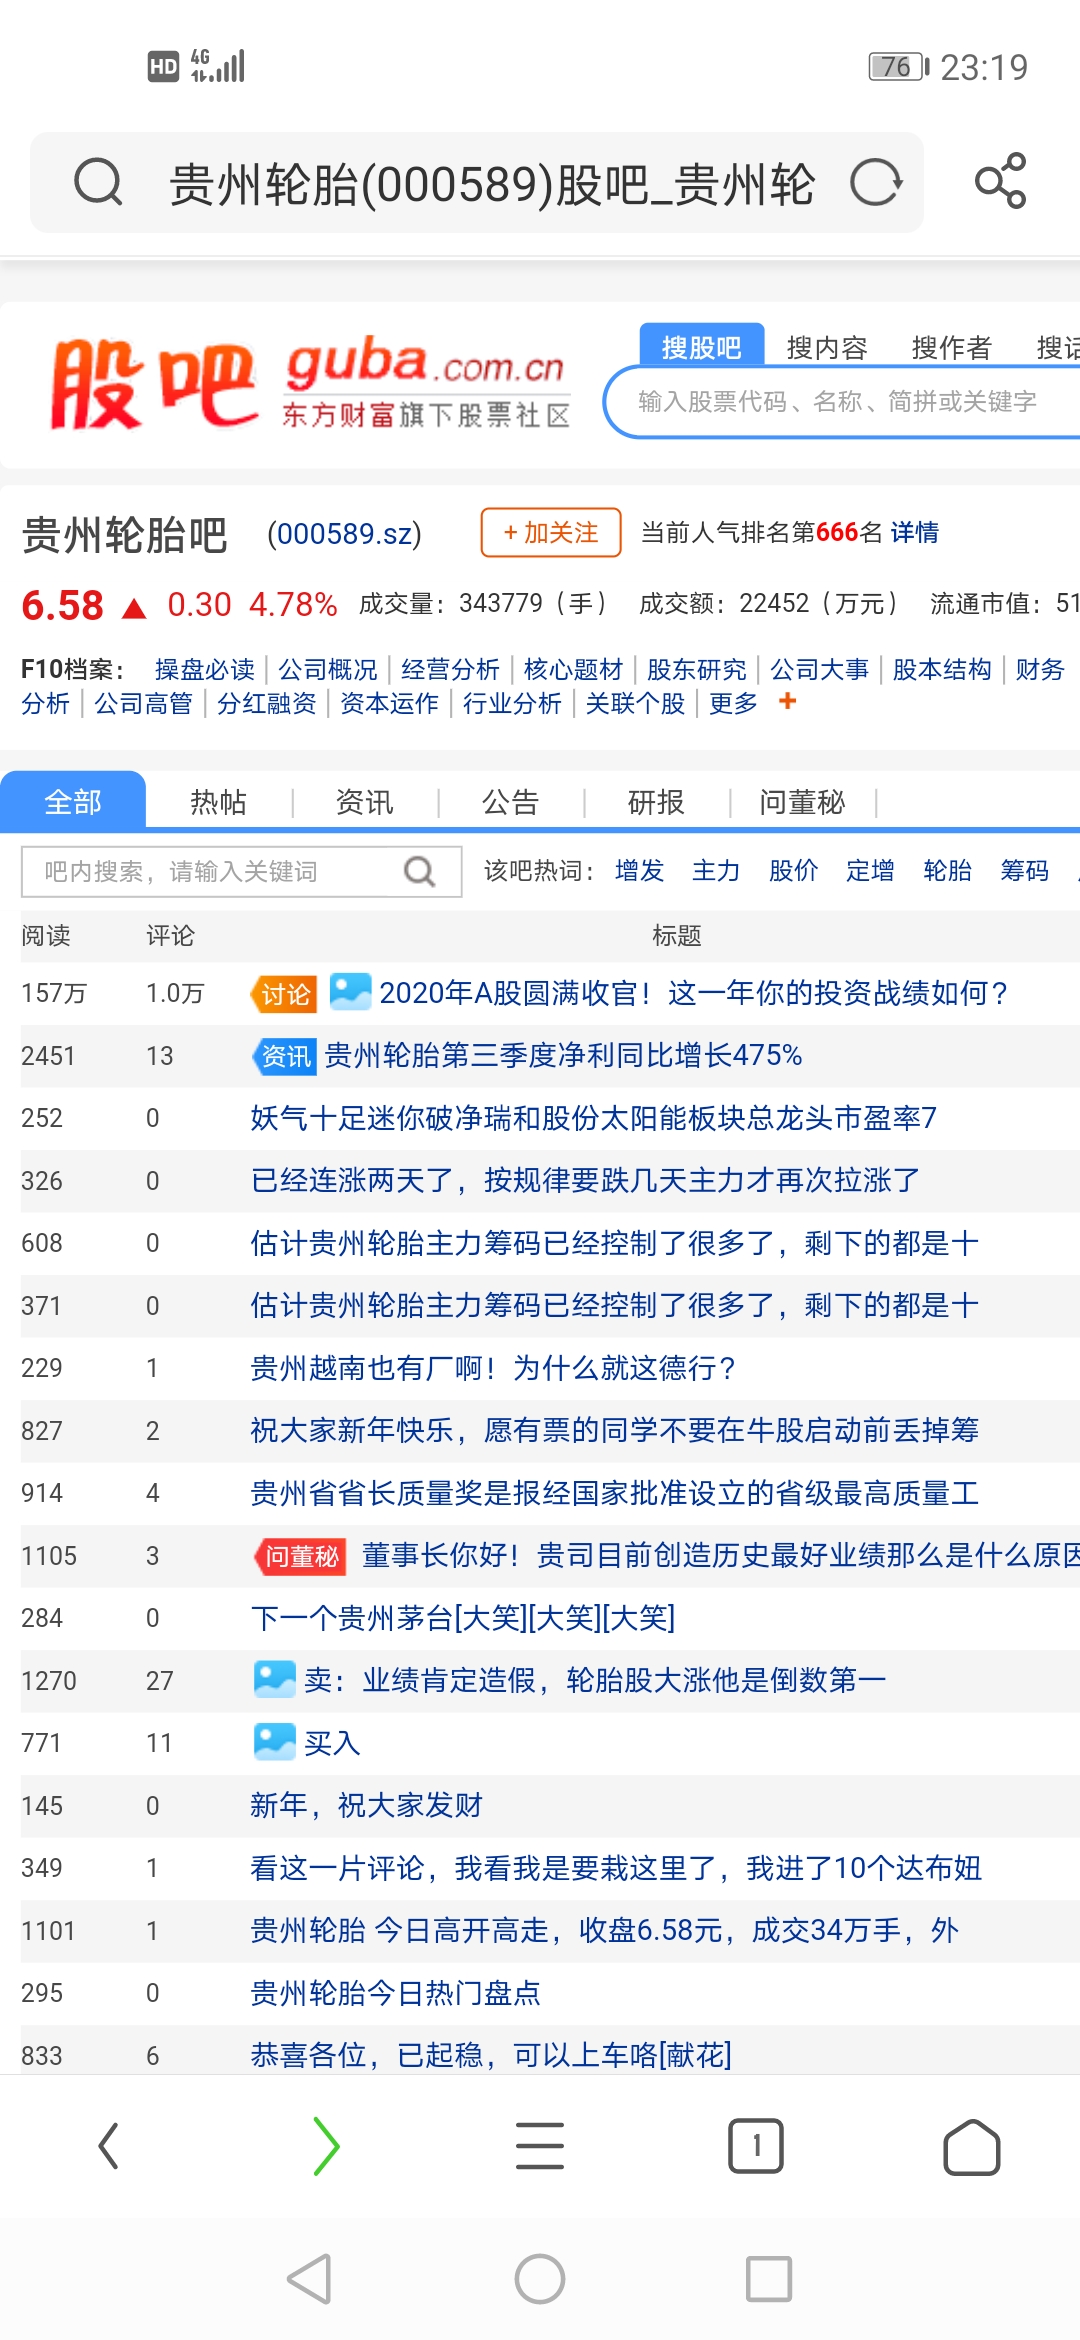Click the +加关注 follow button
Viewport: 1080px width, 2340px height.
point(551,532)
